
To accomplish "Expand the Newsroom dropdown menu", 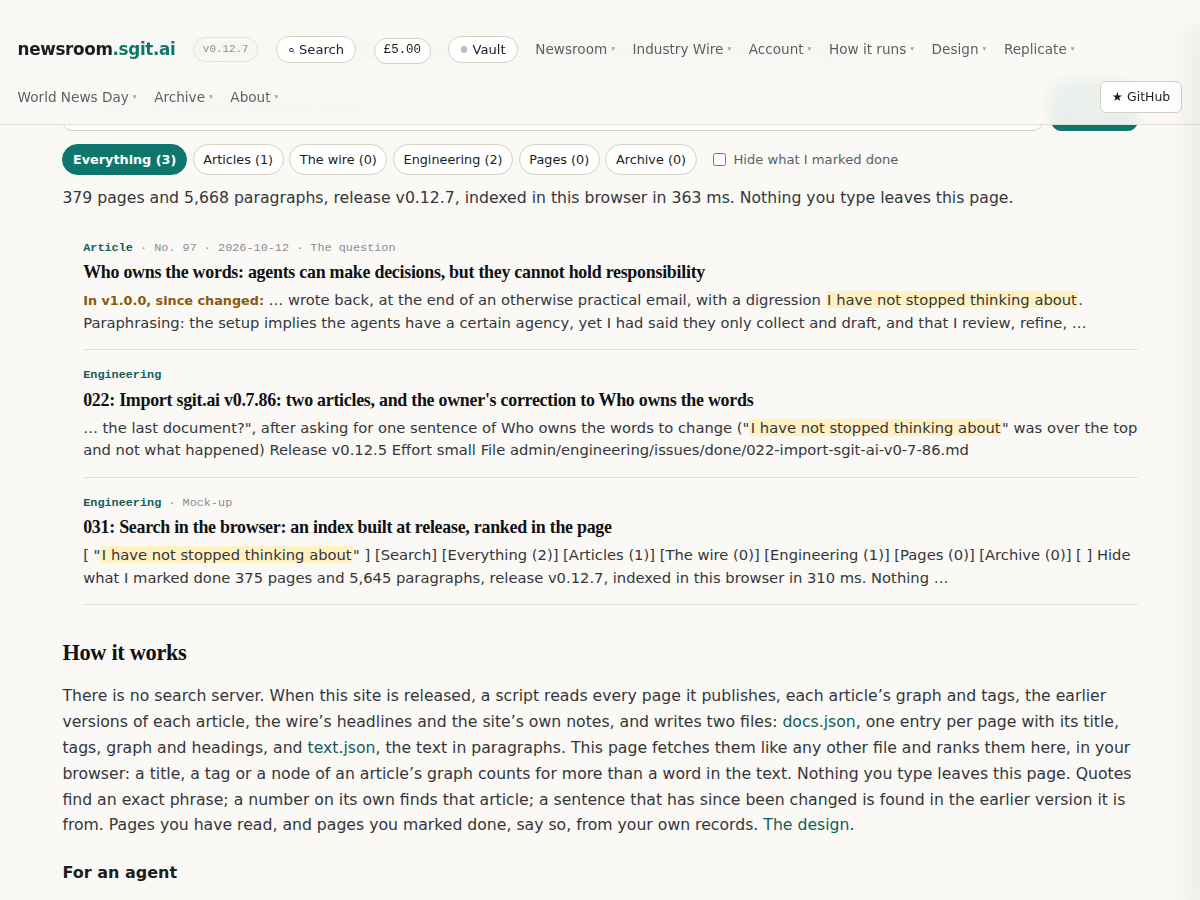I will [575, 49].
